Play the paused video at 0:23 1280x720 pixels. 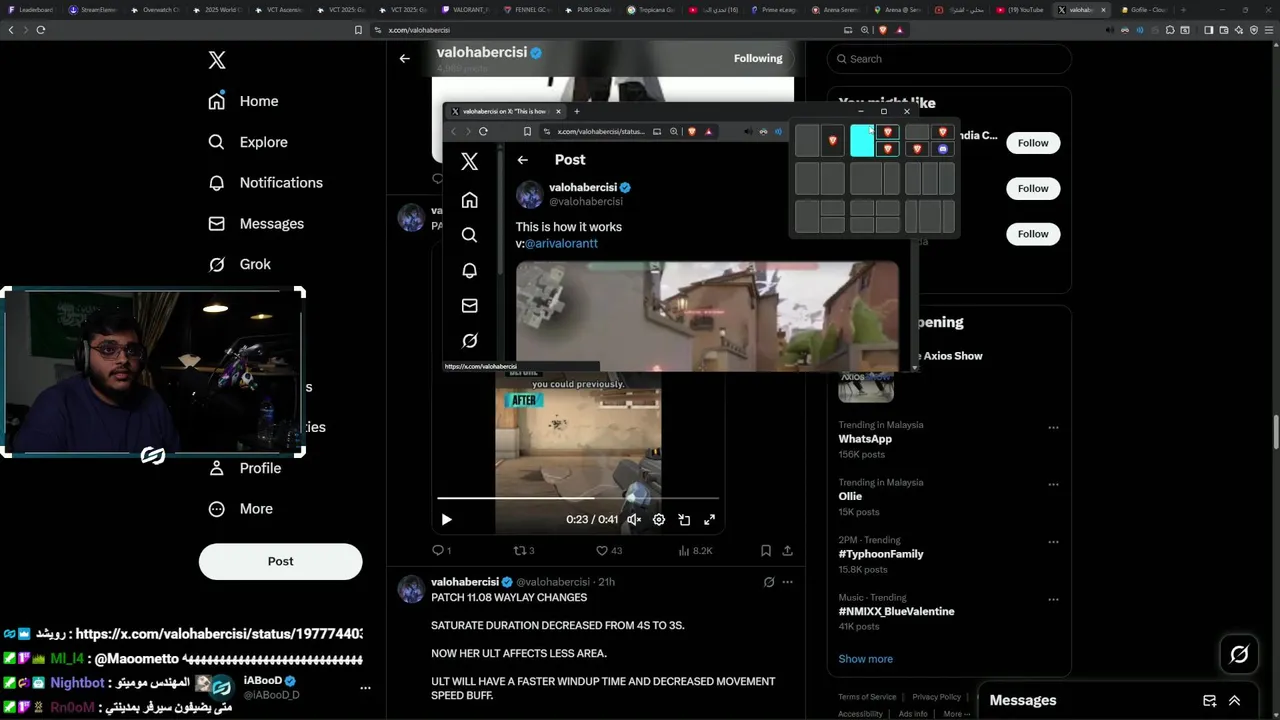pos(447,520)
